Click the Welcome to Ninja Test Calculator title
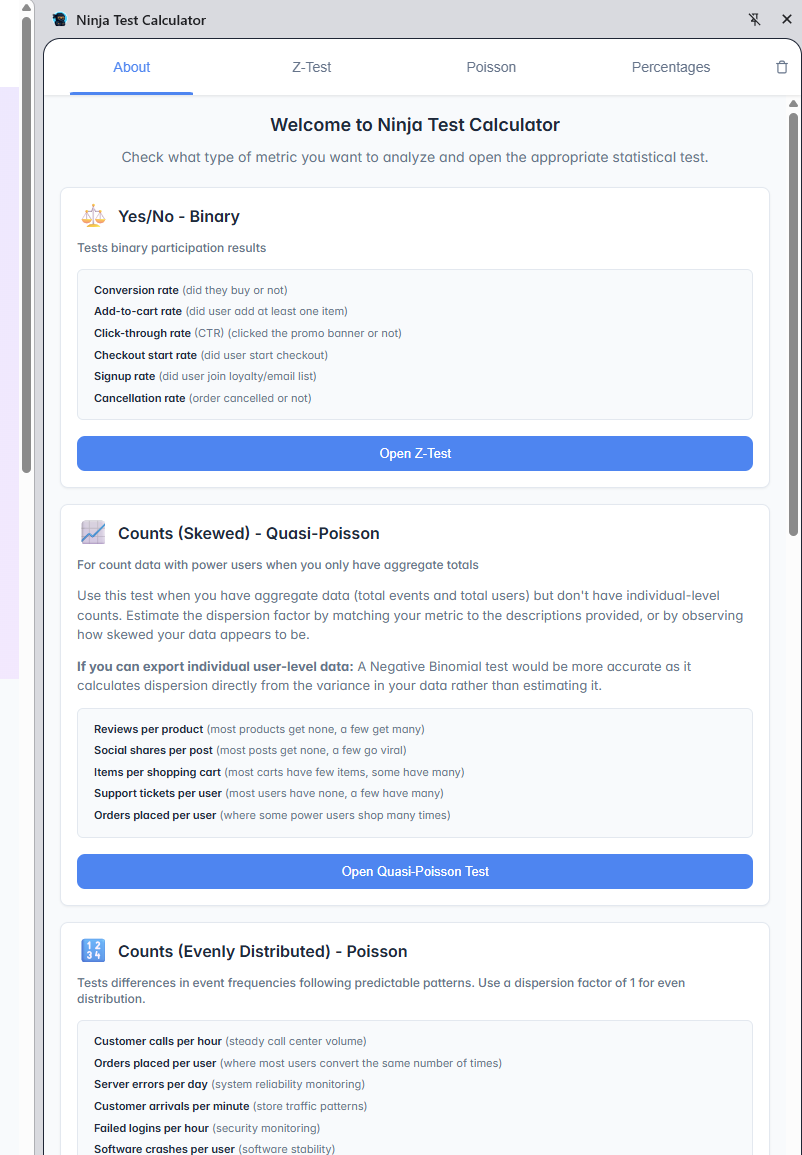The width and height of the screenshot is (802, 1155). pos(415,125)
